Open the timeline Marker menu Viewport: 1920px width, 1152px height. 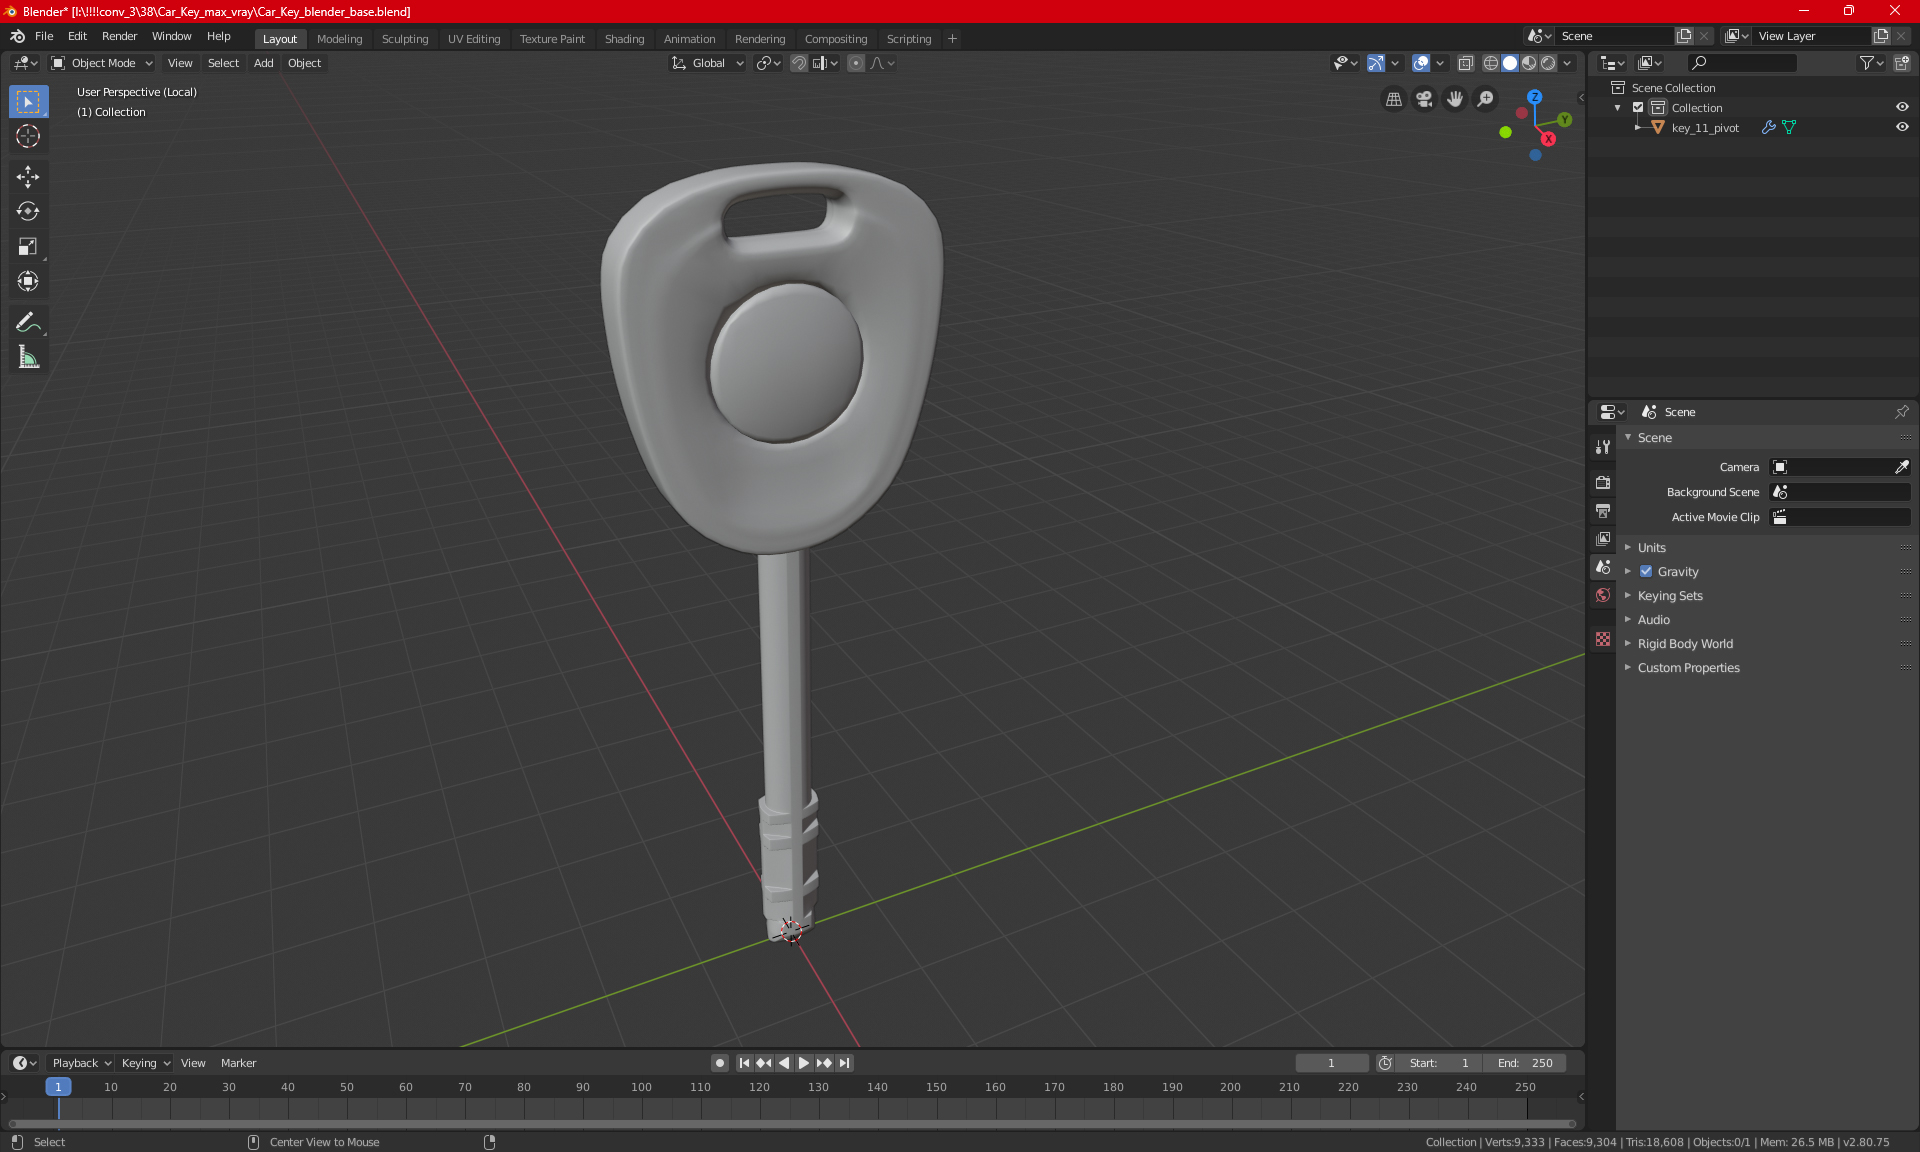[x=238, y=1063]
